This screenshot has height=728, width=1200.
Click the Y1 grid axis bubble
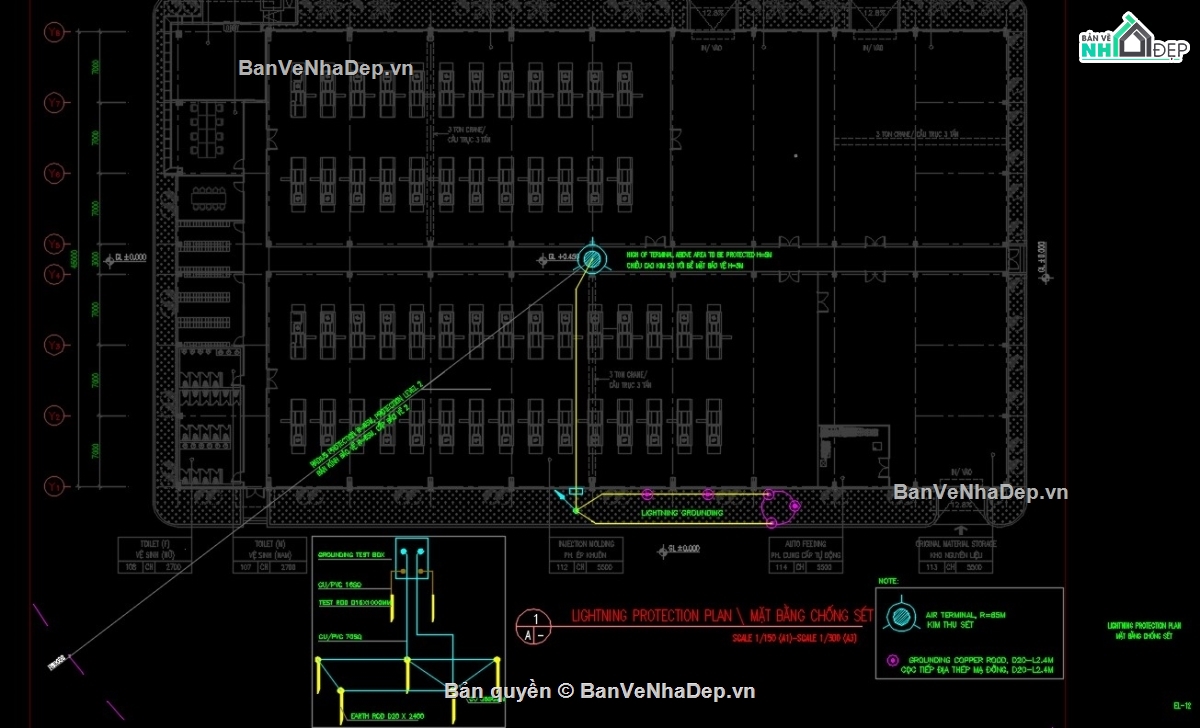[x=54, y=486]
